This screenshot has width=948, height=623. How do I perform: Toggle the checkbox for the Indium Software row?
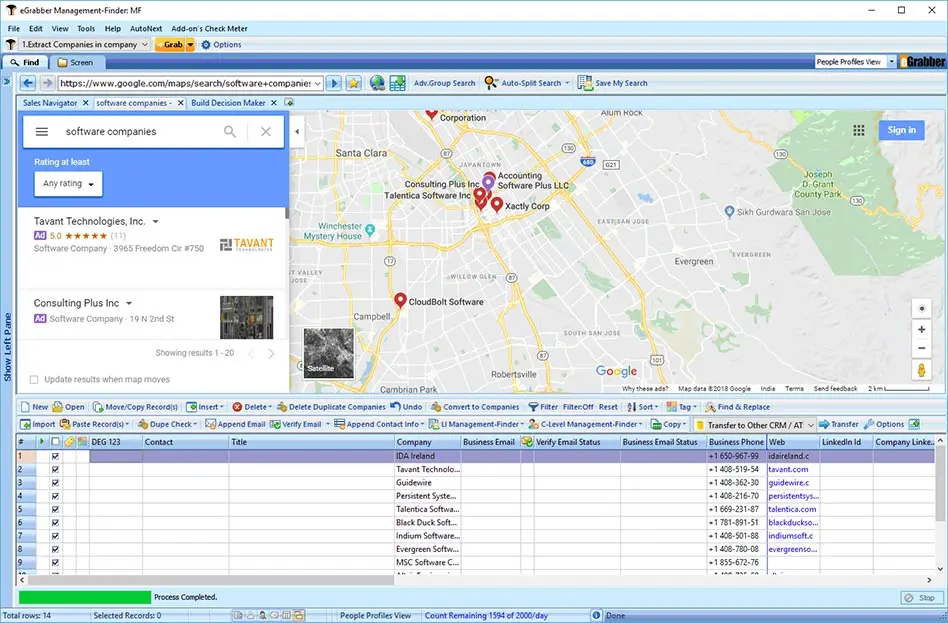55,536
